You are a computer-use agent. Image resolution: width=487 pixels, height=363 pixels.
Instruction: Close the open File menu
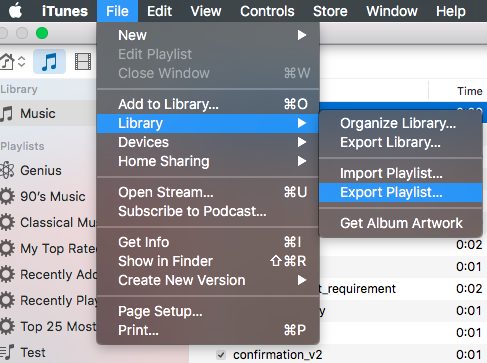(117, 11)
